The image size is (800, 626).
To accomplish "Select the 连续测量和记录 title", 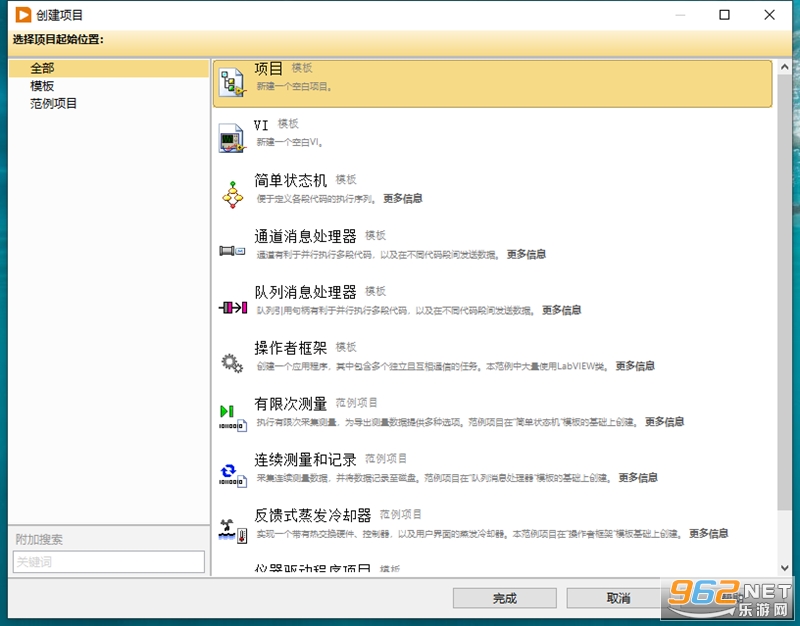I will pyautogui.click(x=305, y=460).
